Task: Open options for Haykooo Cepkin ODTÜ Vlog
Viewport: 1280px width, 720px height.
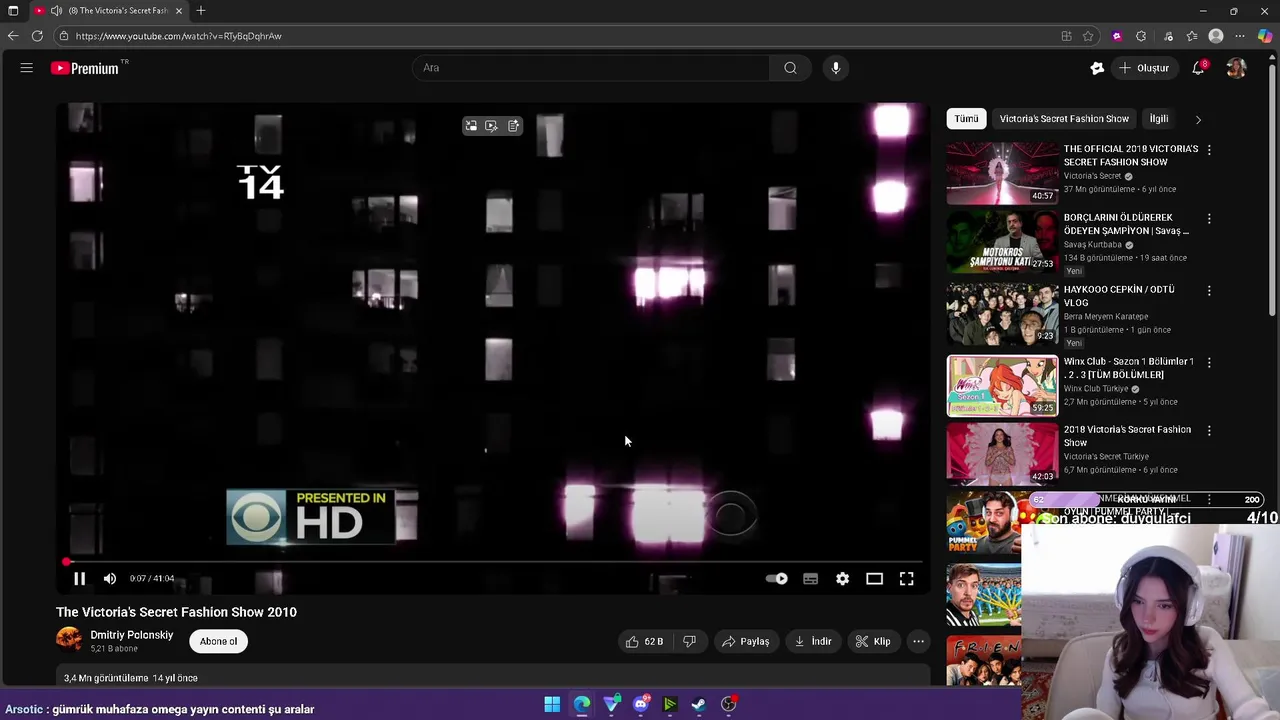Action: click(1209, 290)
